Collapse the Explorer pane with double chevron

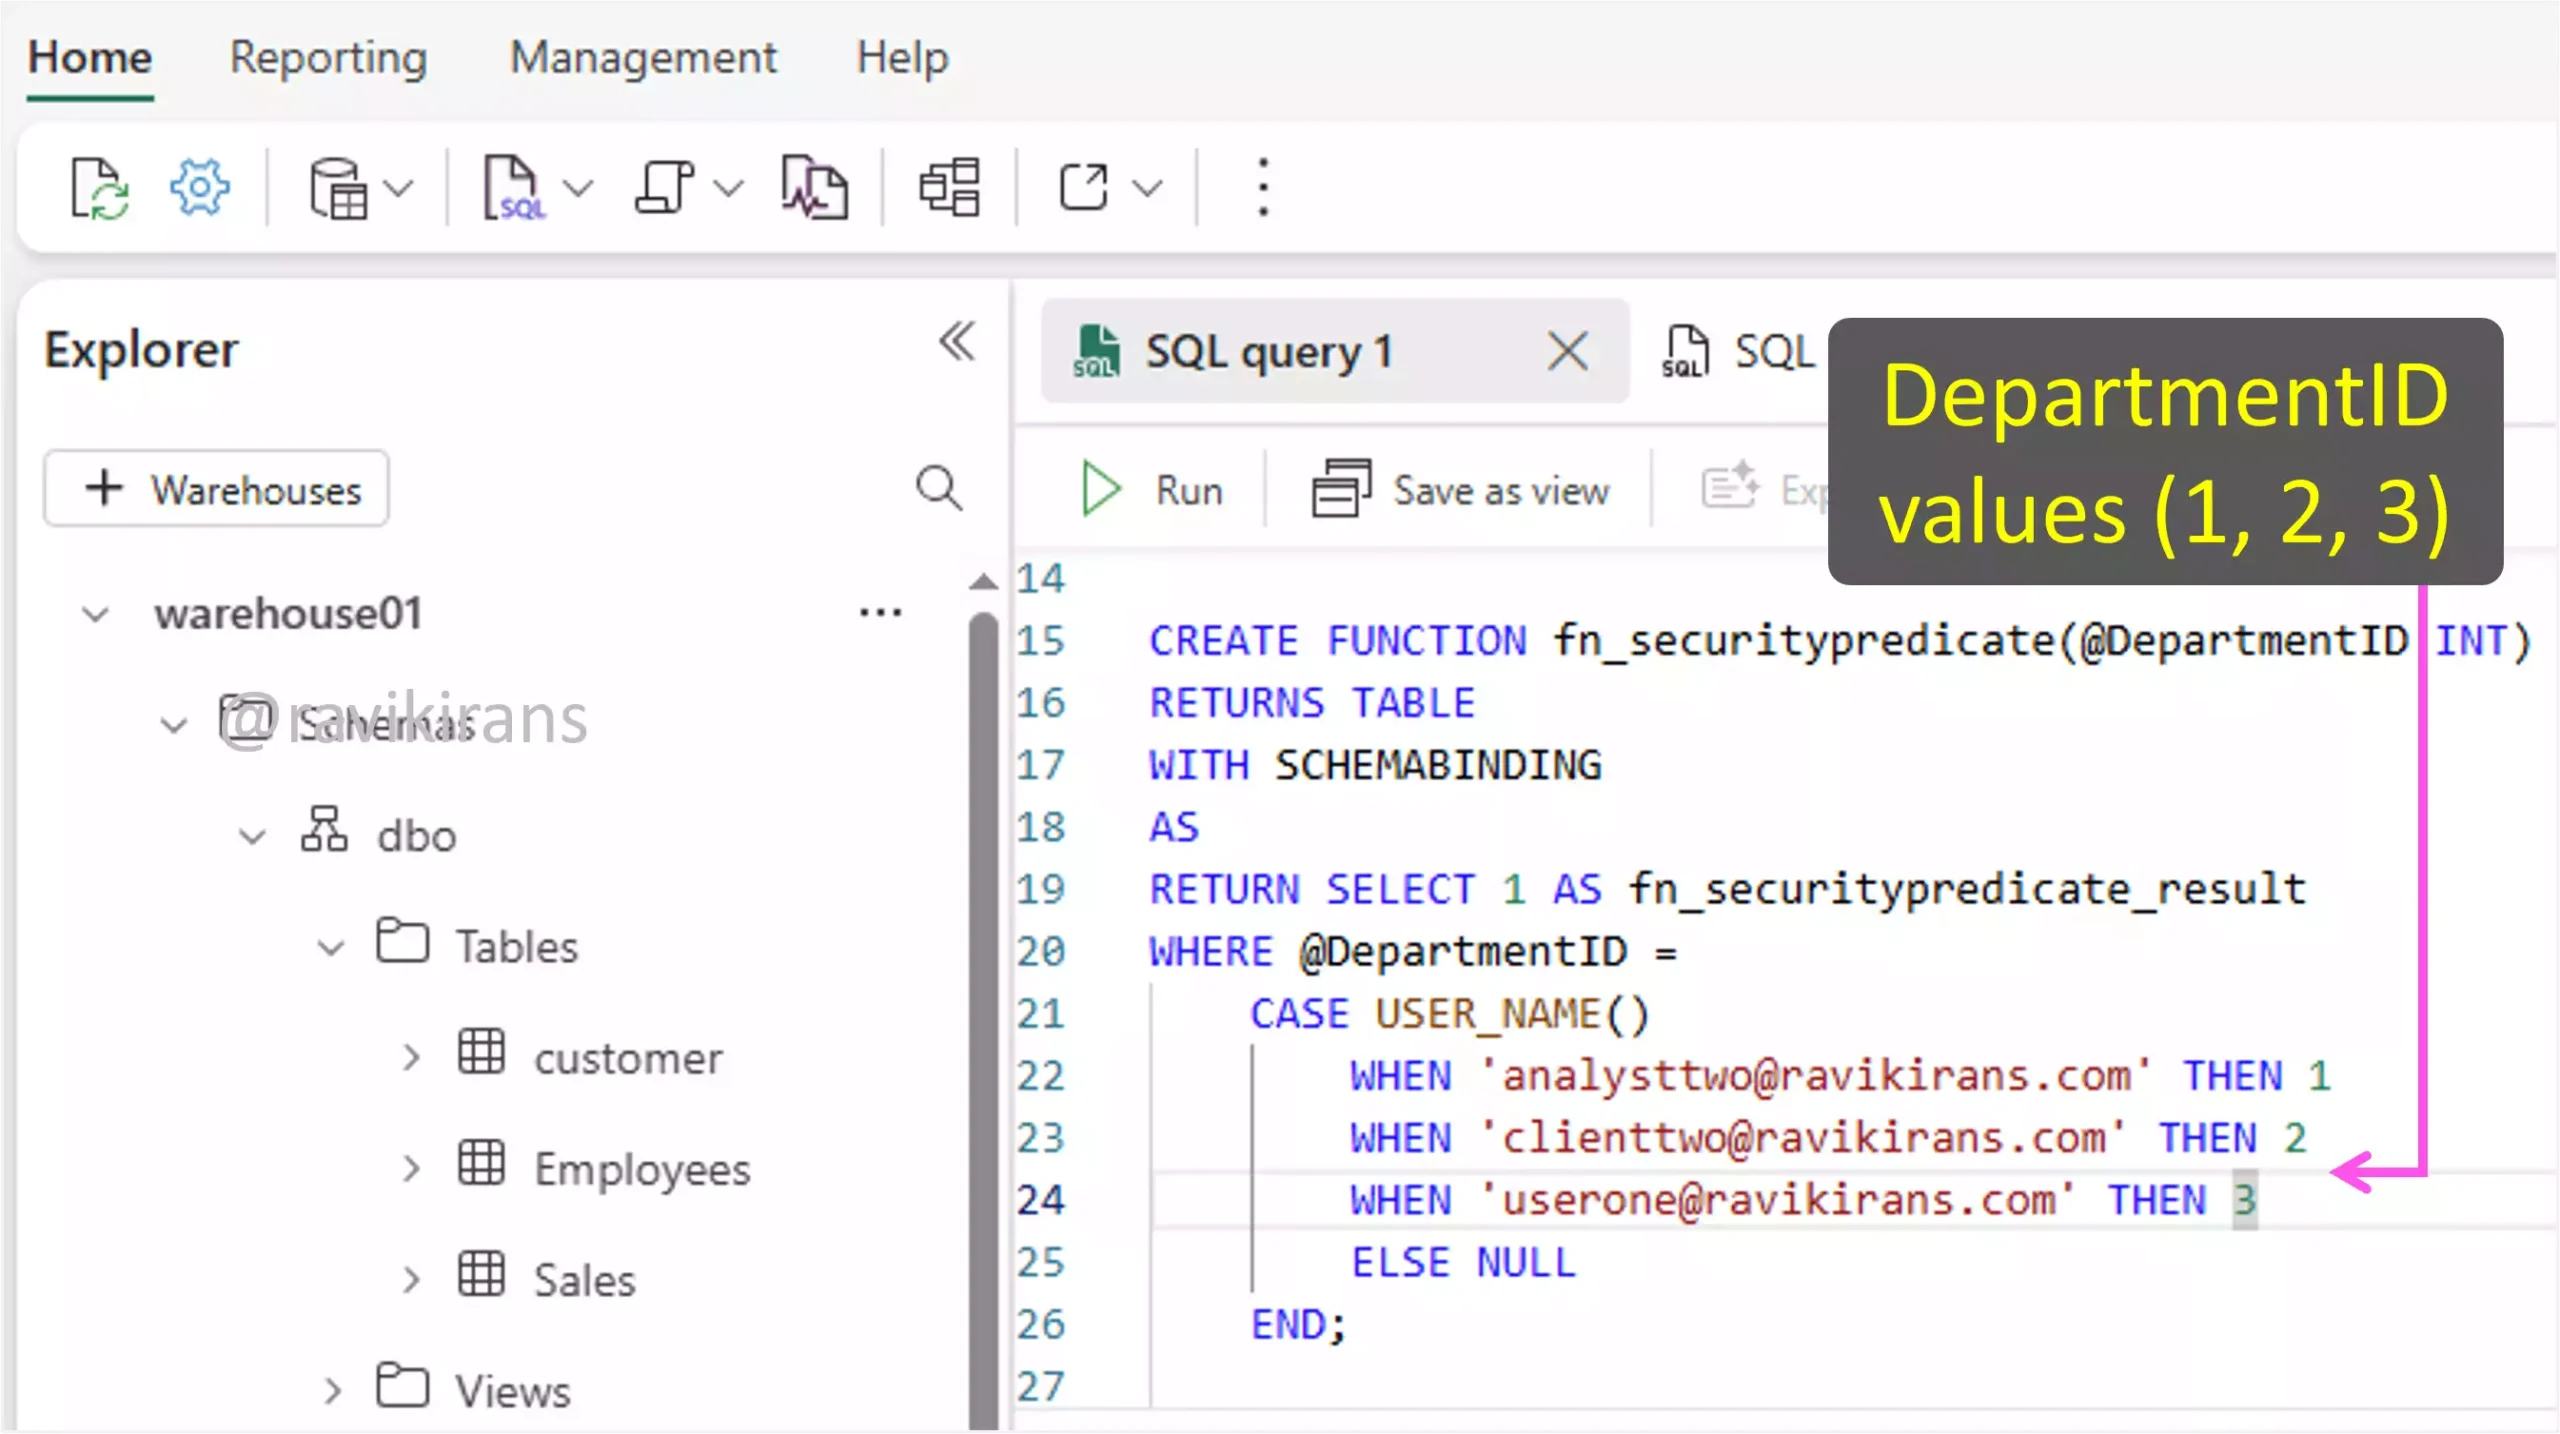click(x=957, y=341)
